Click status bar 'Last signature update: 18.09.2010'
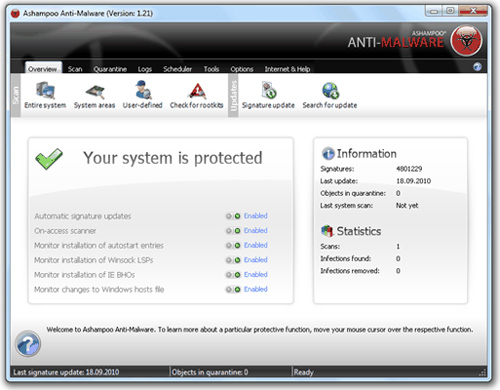 click(x=66, y=372)
